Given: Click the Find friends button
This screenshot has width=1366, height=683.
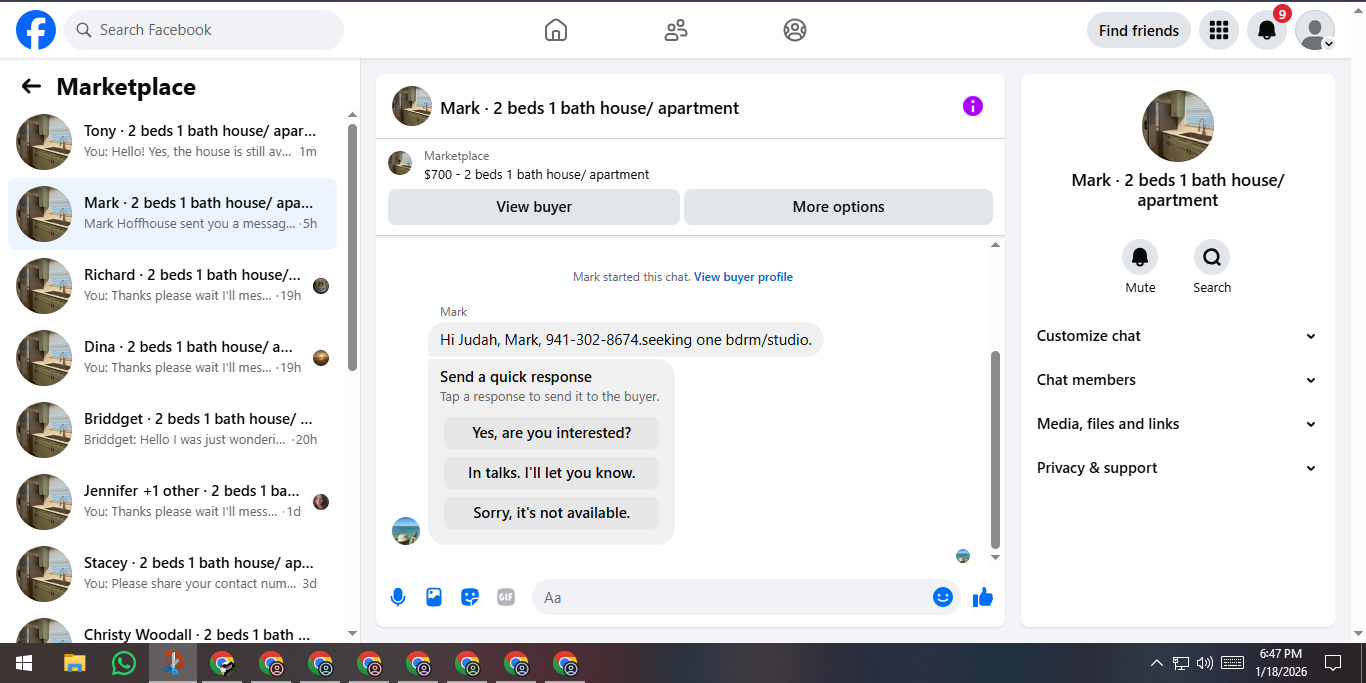Looking at the screenshot, I should [x=1139, y=30].
